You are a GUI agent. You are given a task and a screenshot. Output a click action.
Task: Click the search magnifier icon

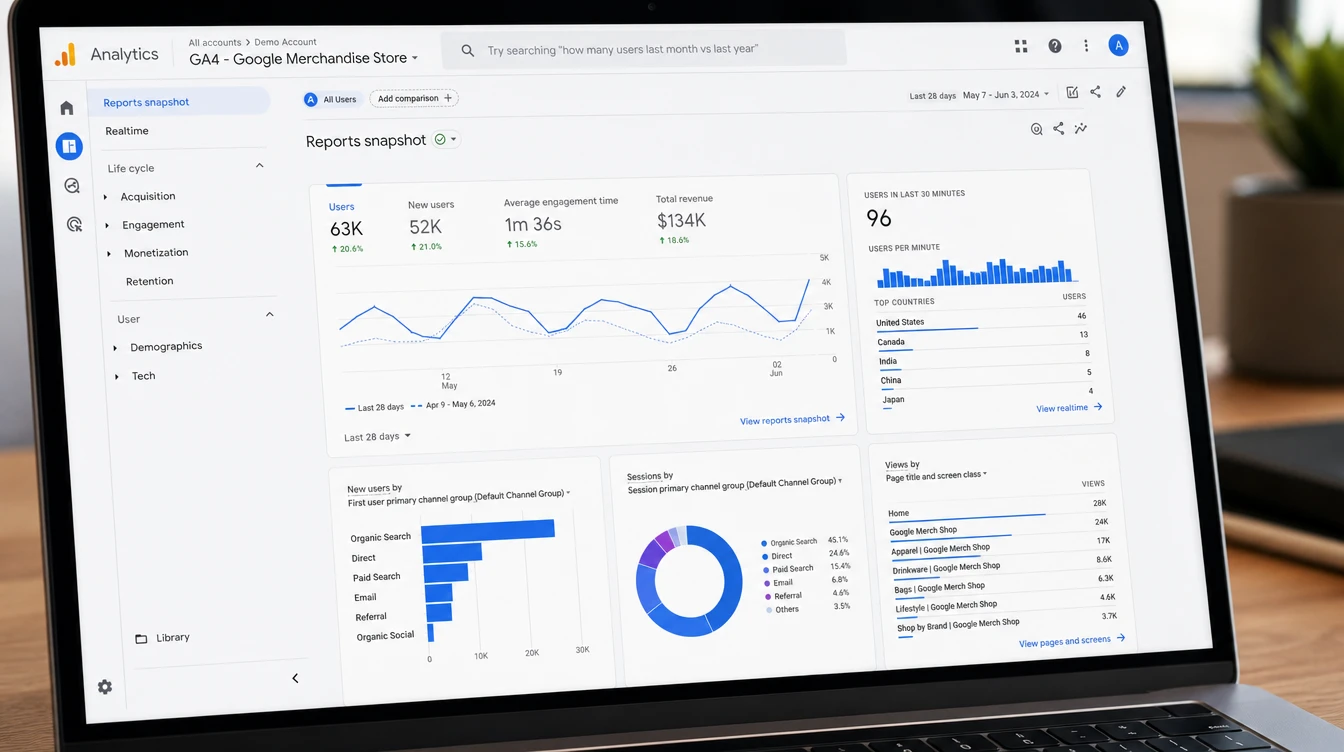click(x=467, y=50)
